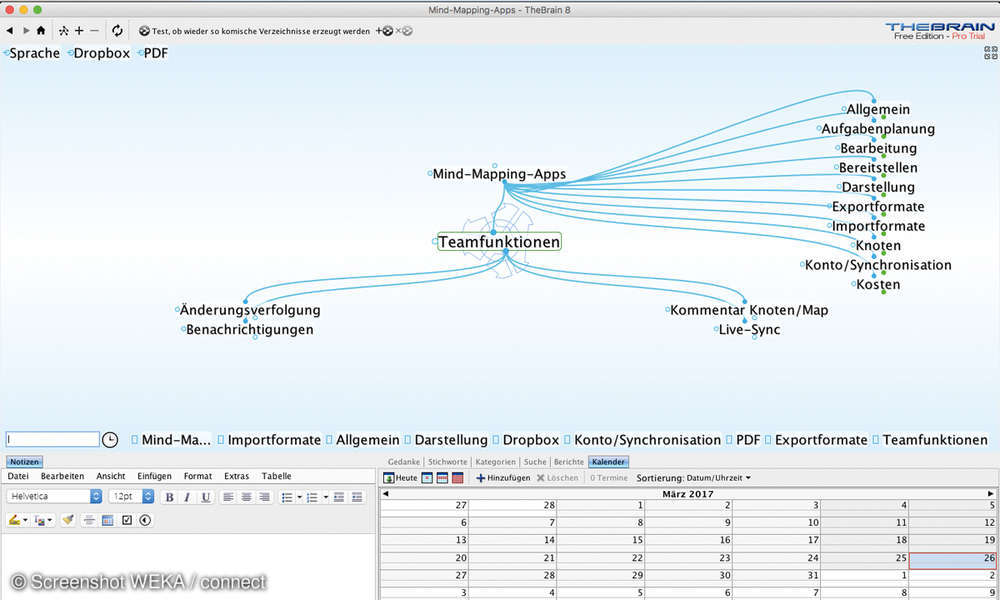Toggle centered text alignment
1000x600 pixels.
click(x=246, y=496)
